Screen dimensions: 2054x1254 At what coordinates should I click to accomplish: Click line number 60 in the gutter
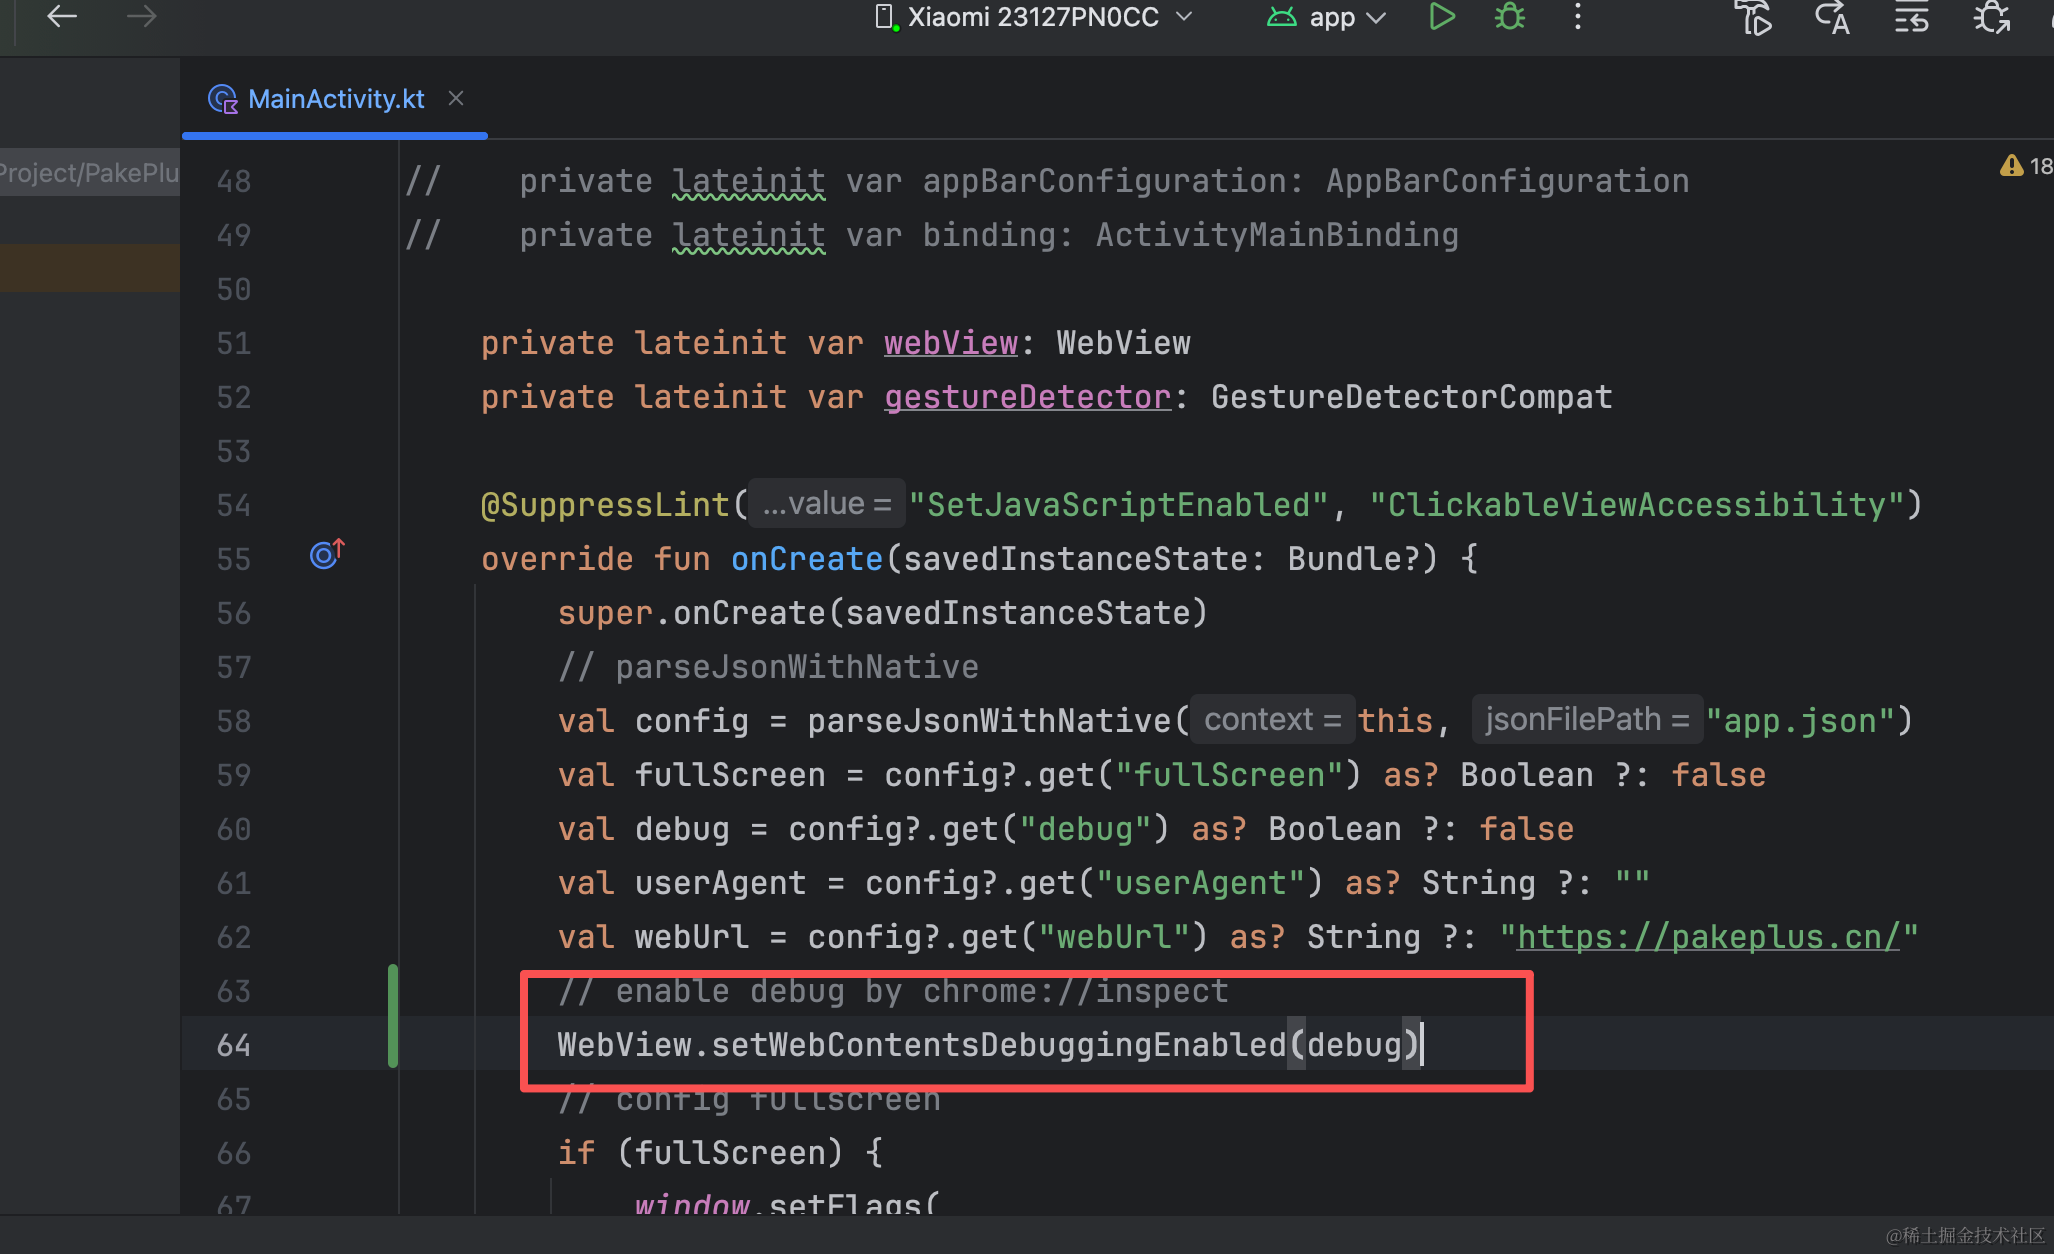[233, 829]
